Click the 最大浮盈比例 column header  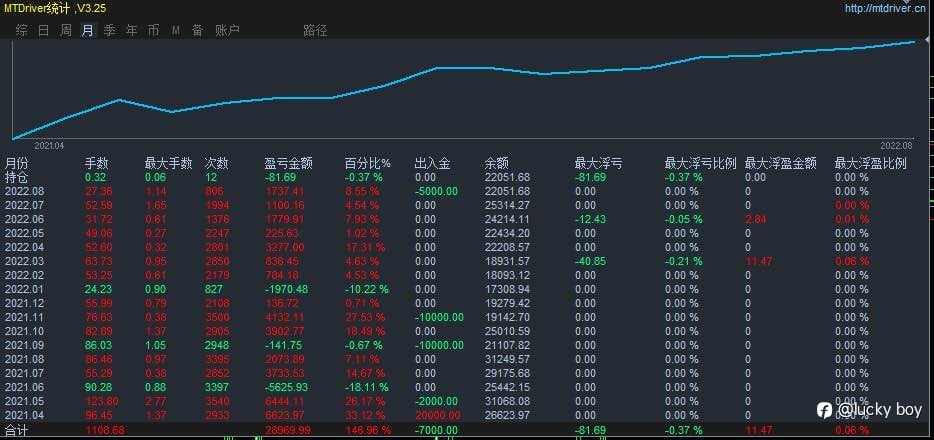pyautogui.click(x=870, y=163)
